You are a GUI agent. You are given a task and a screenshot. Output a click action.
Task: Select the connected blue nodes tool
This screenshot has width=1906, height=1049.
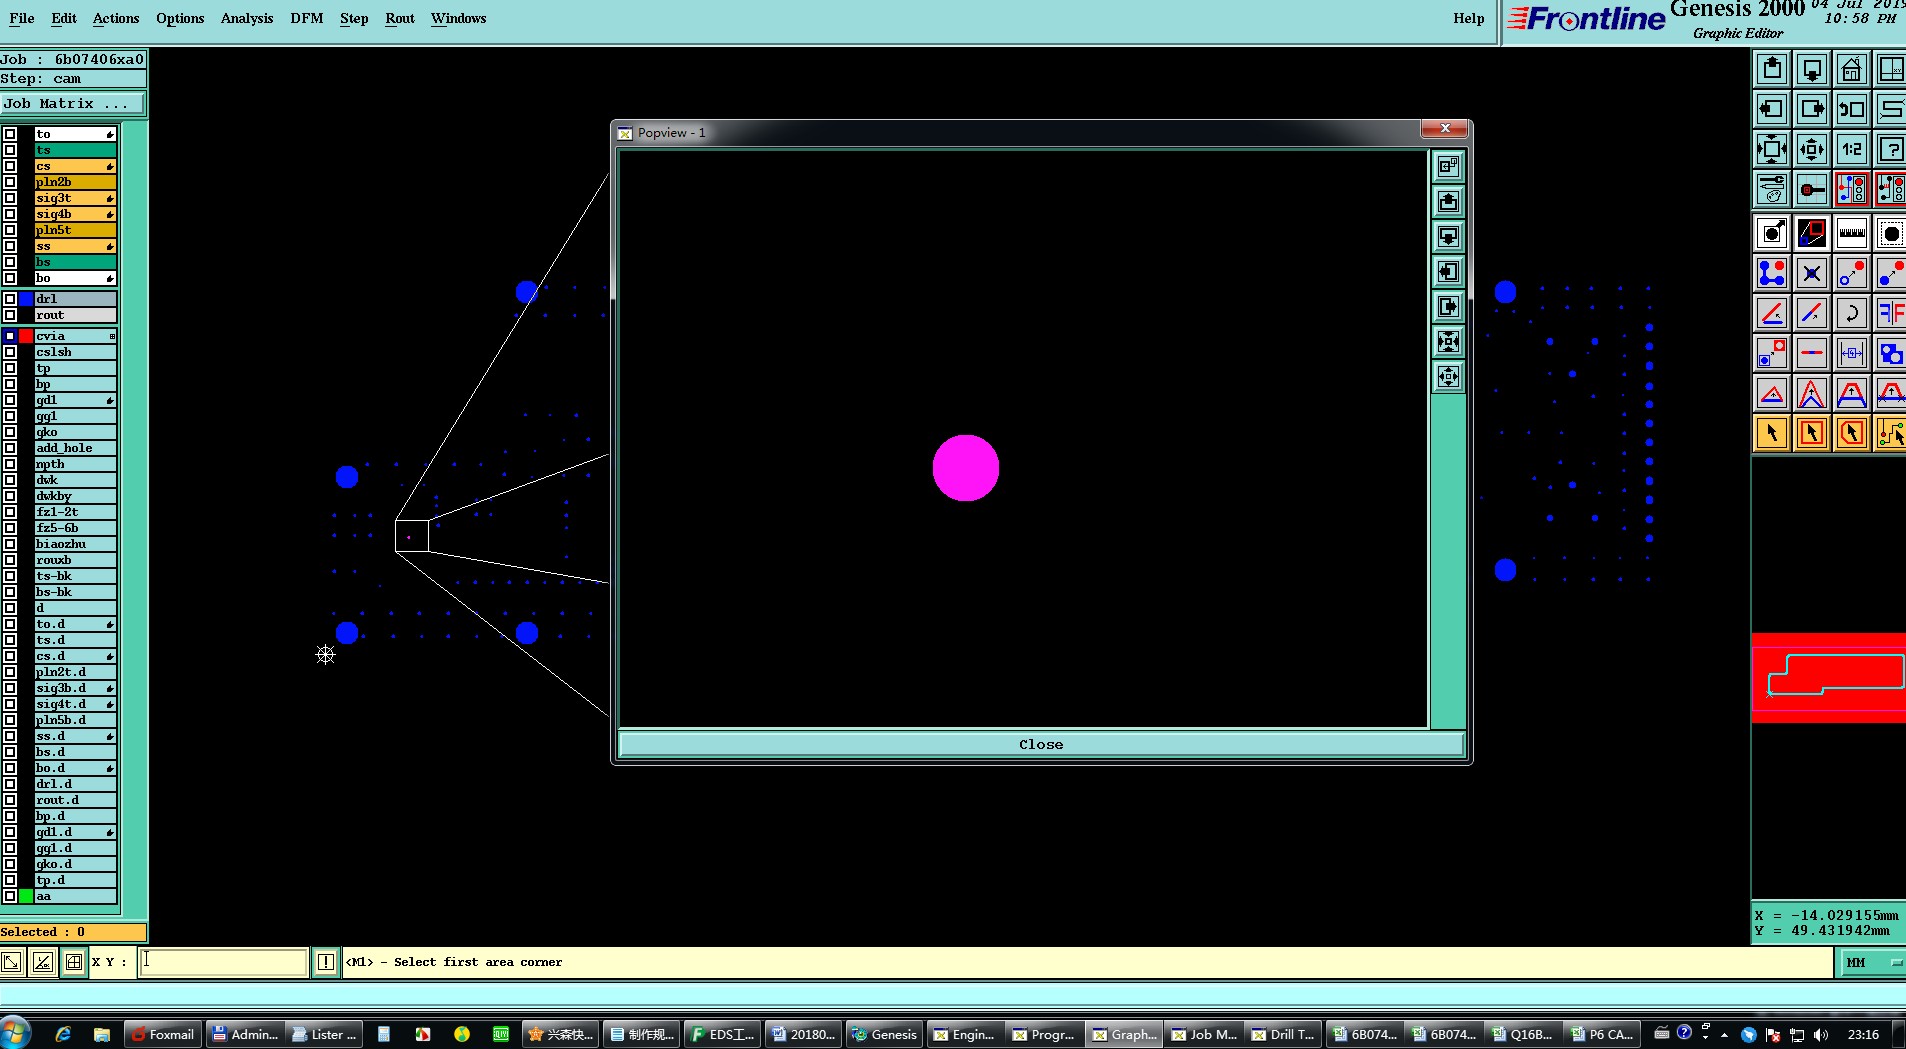click(1772, 273)
